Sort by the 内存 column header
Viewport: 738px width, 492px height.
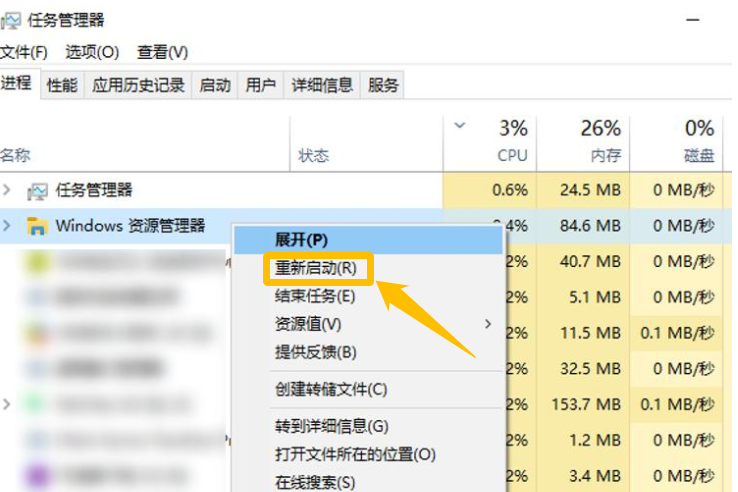click(x=583, y=144)
